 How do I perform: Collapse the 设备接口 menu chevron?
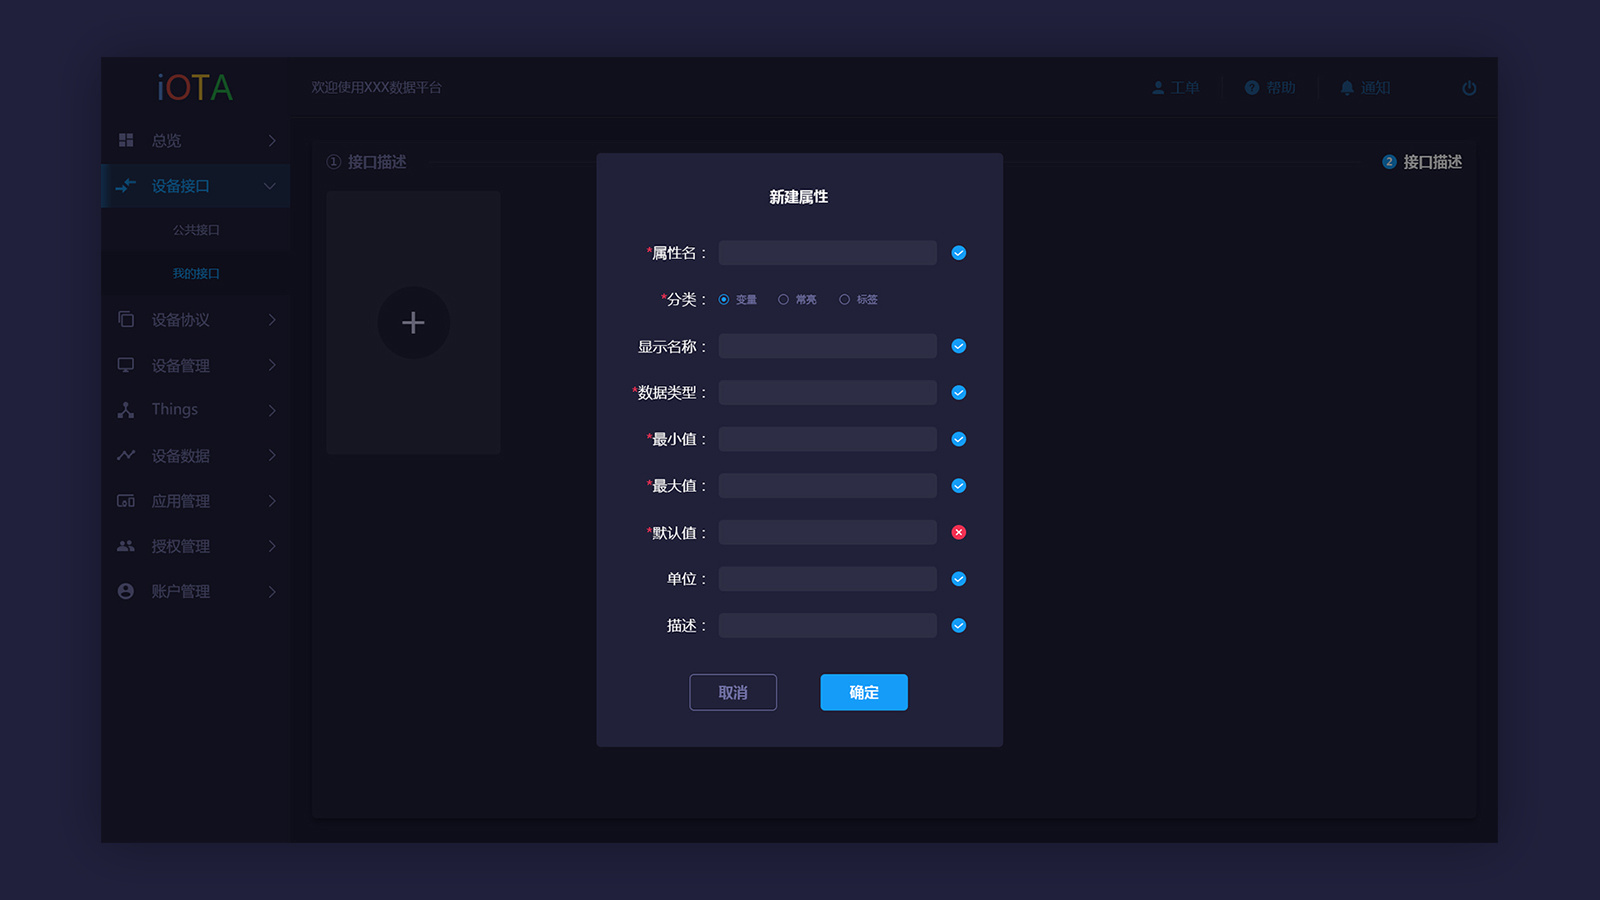tap(268, 186)
